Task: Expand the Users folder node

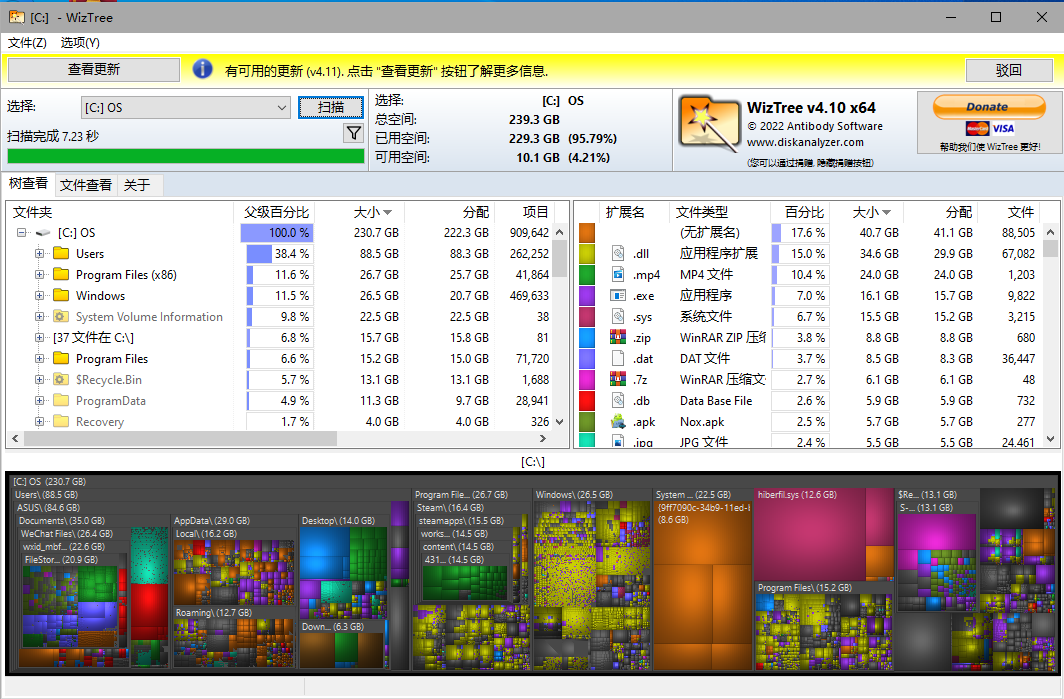Action: 39,254
